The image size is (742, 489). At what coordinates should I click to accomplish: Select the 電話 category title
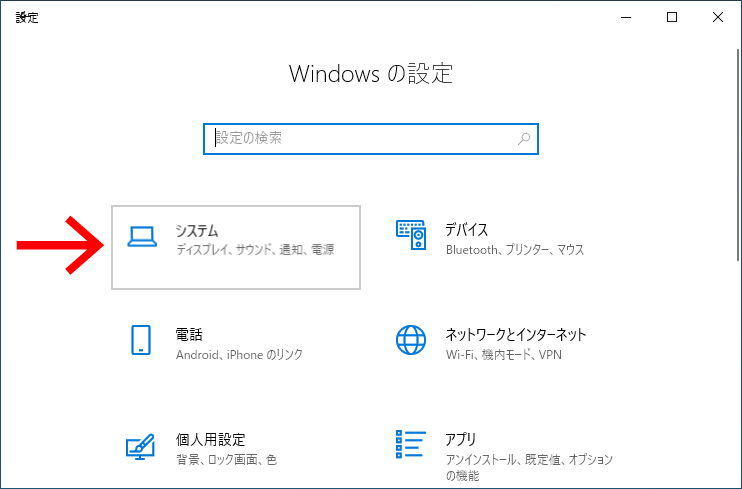tap(189, 335)
